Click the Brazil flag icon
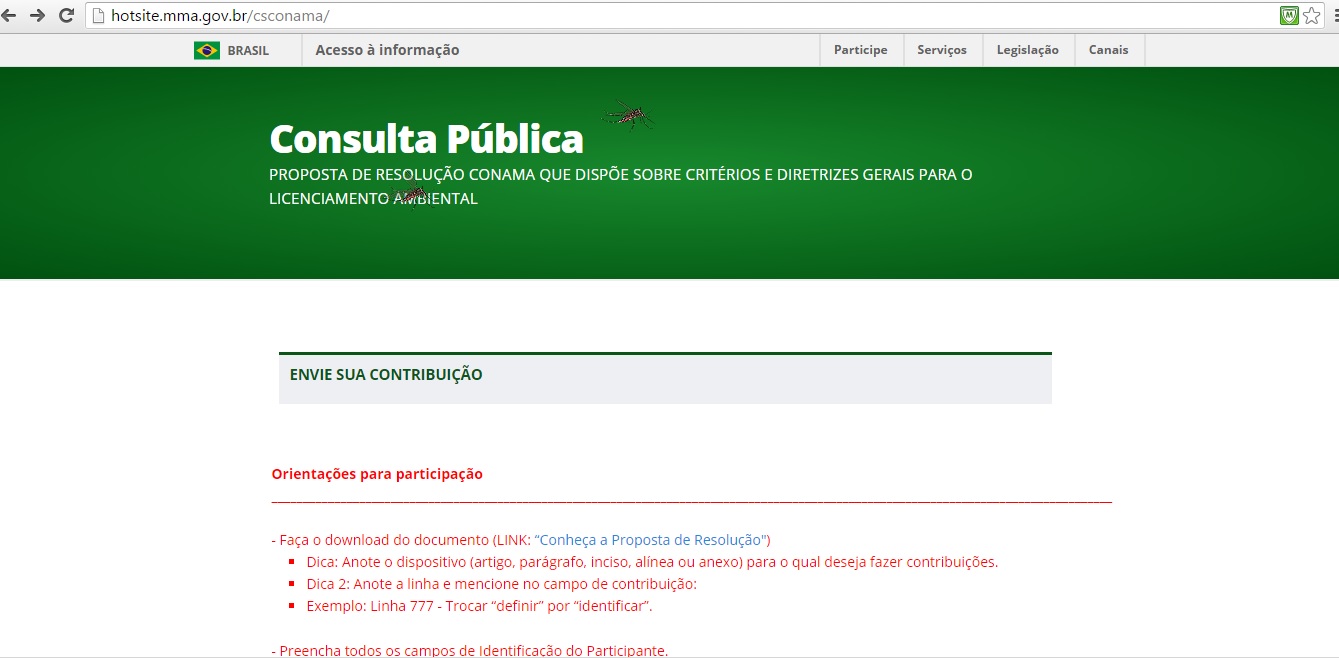The image size is (1339, 658). [207, 50]
